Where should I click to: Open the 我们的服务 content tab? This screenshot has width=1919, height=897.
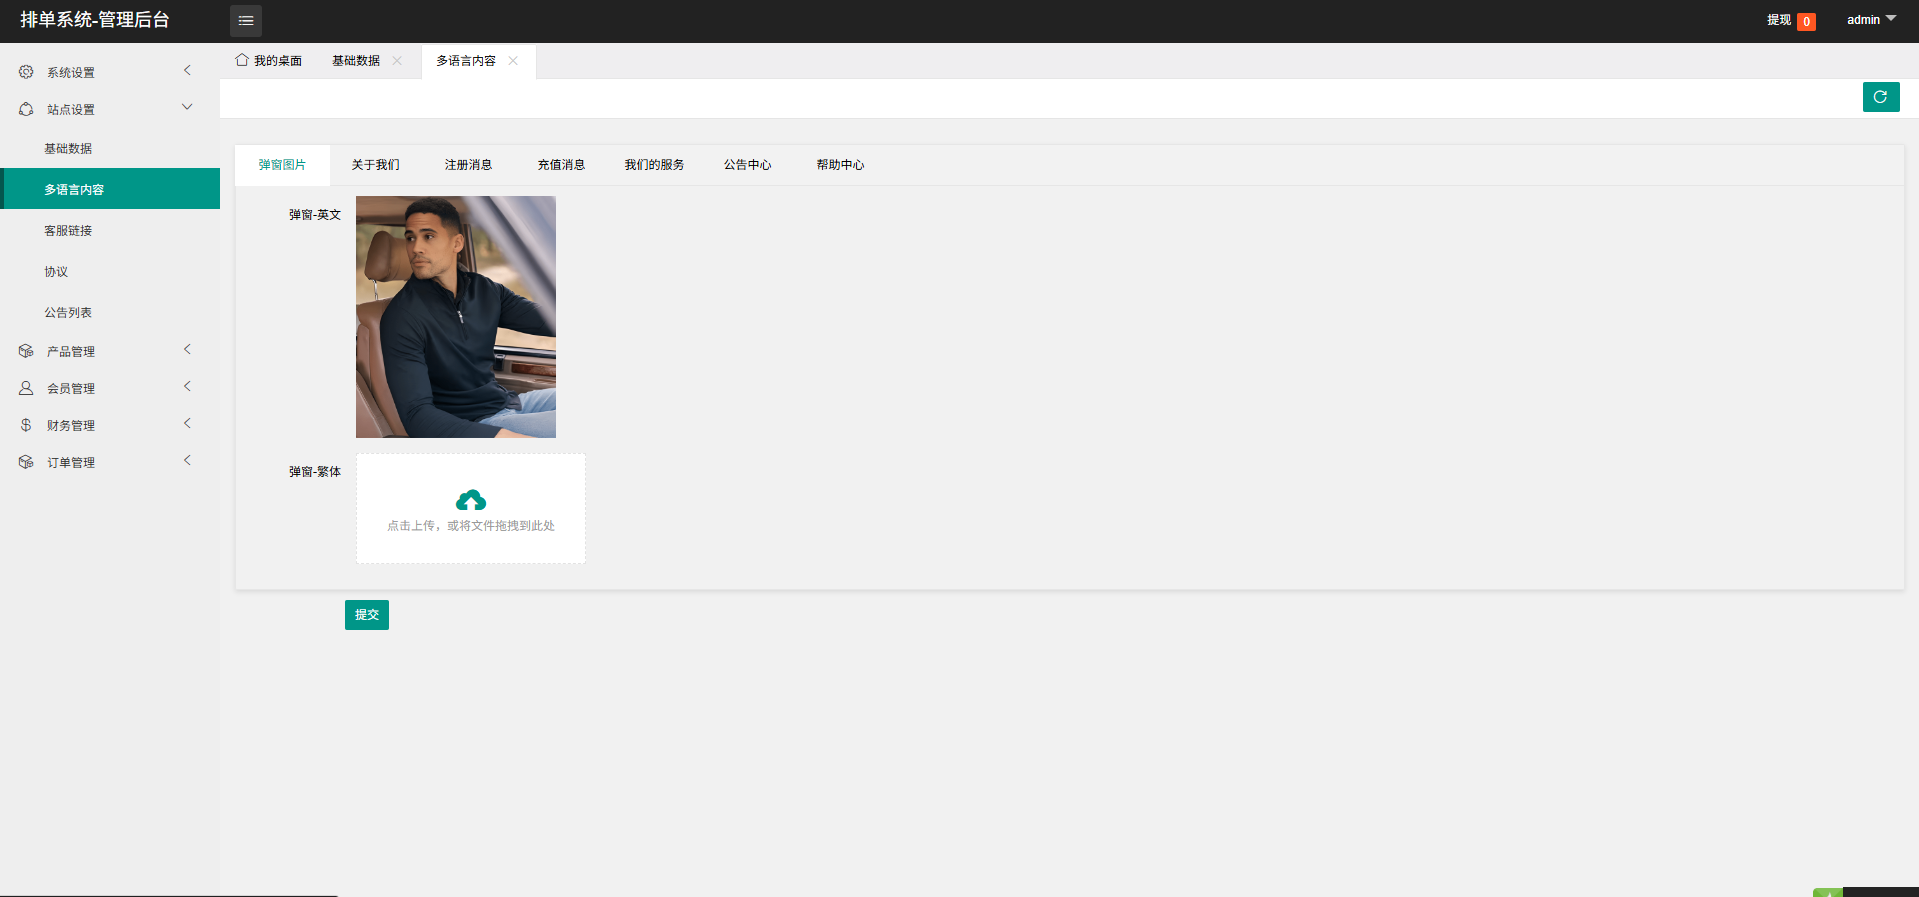(654, 165)
